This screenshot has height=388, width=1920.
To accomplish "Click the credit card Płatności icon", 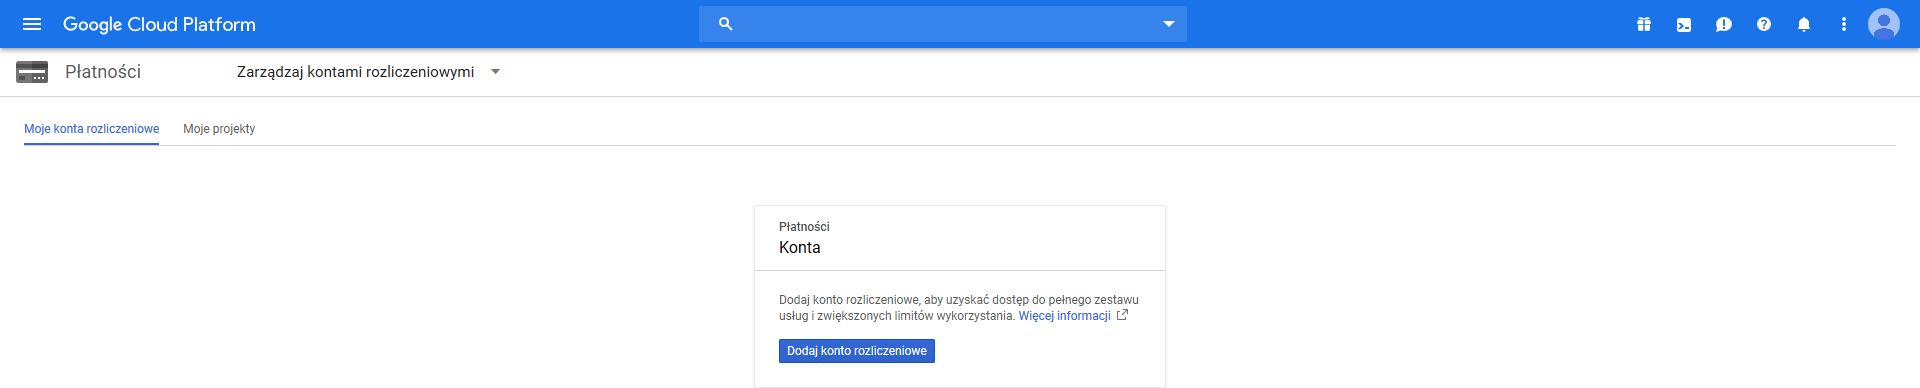I will 32,72.
